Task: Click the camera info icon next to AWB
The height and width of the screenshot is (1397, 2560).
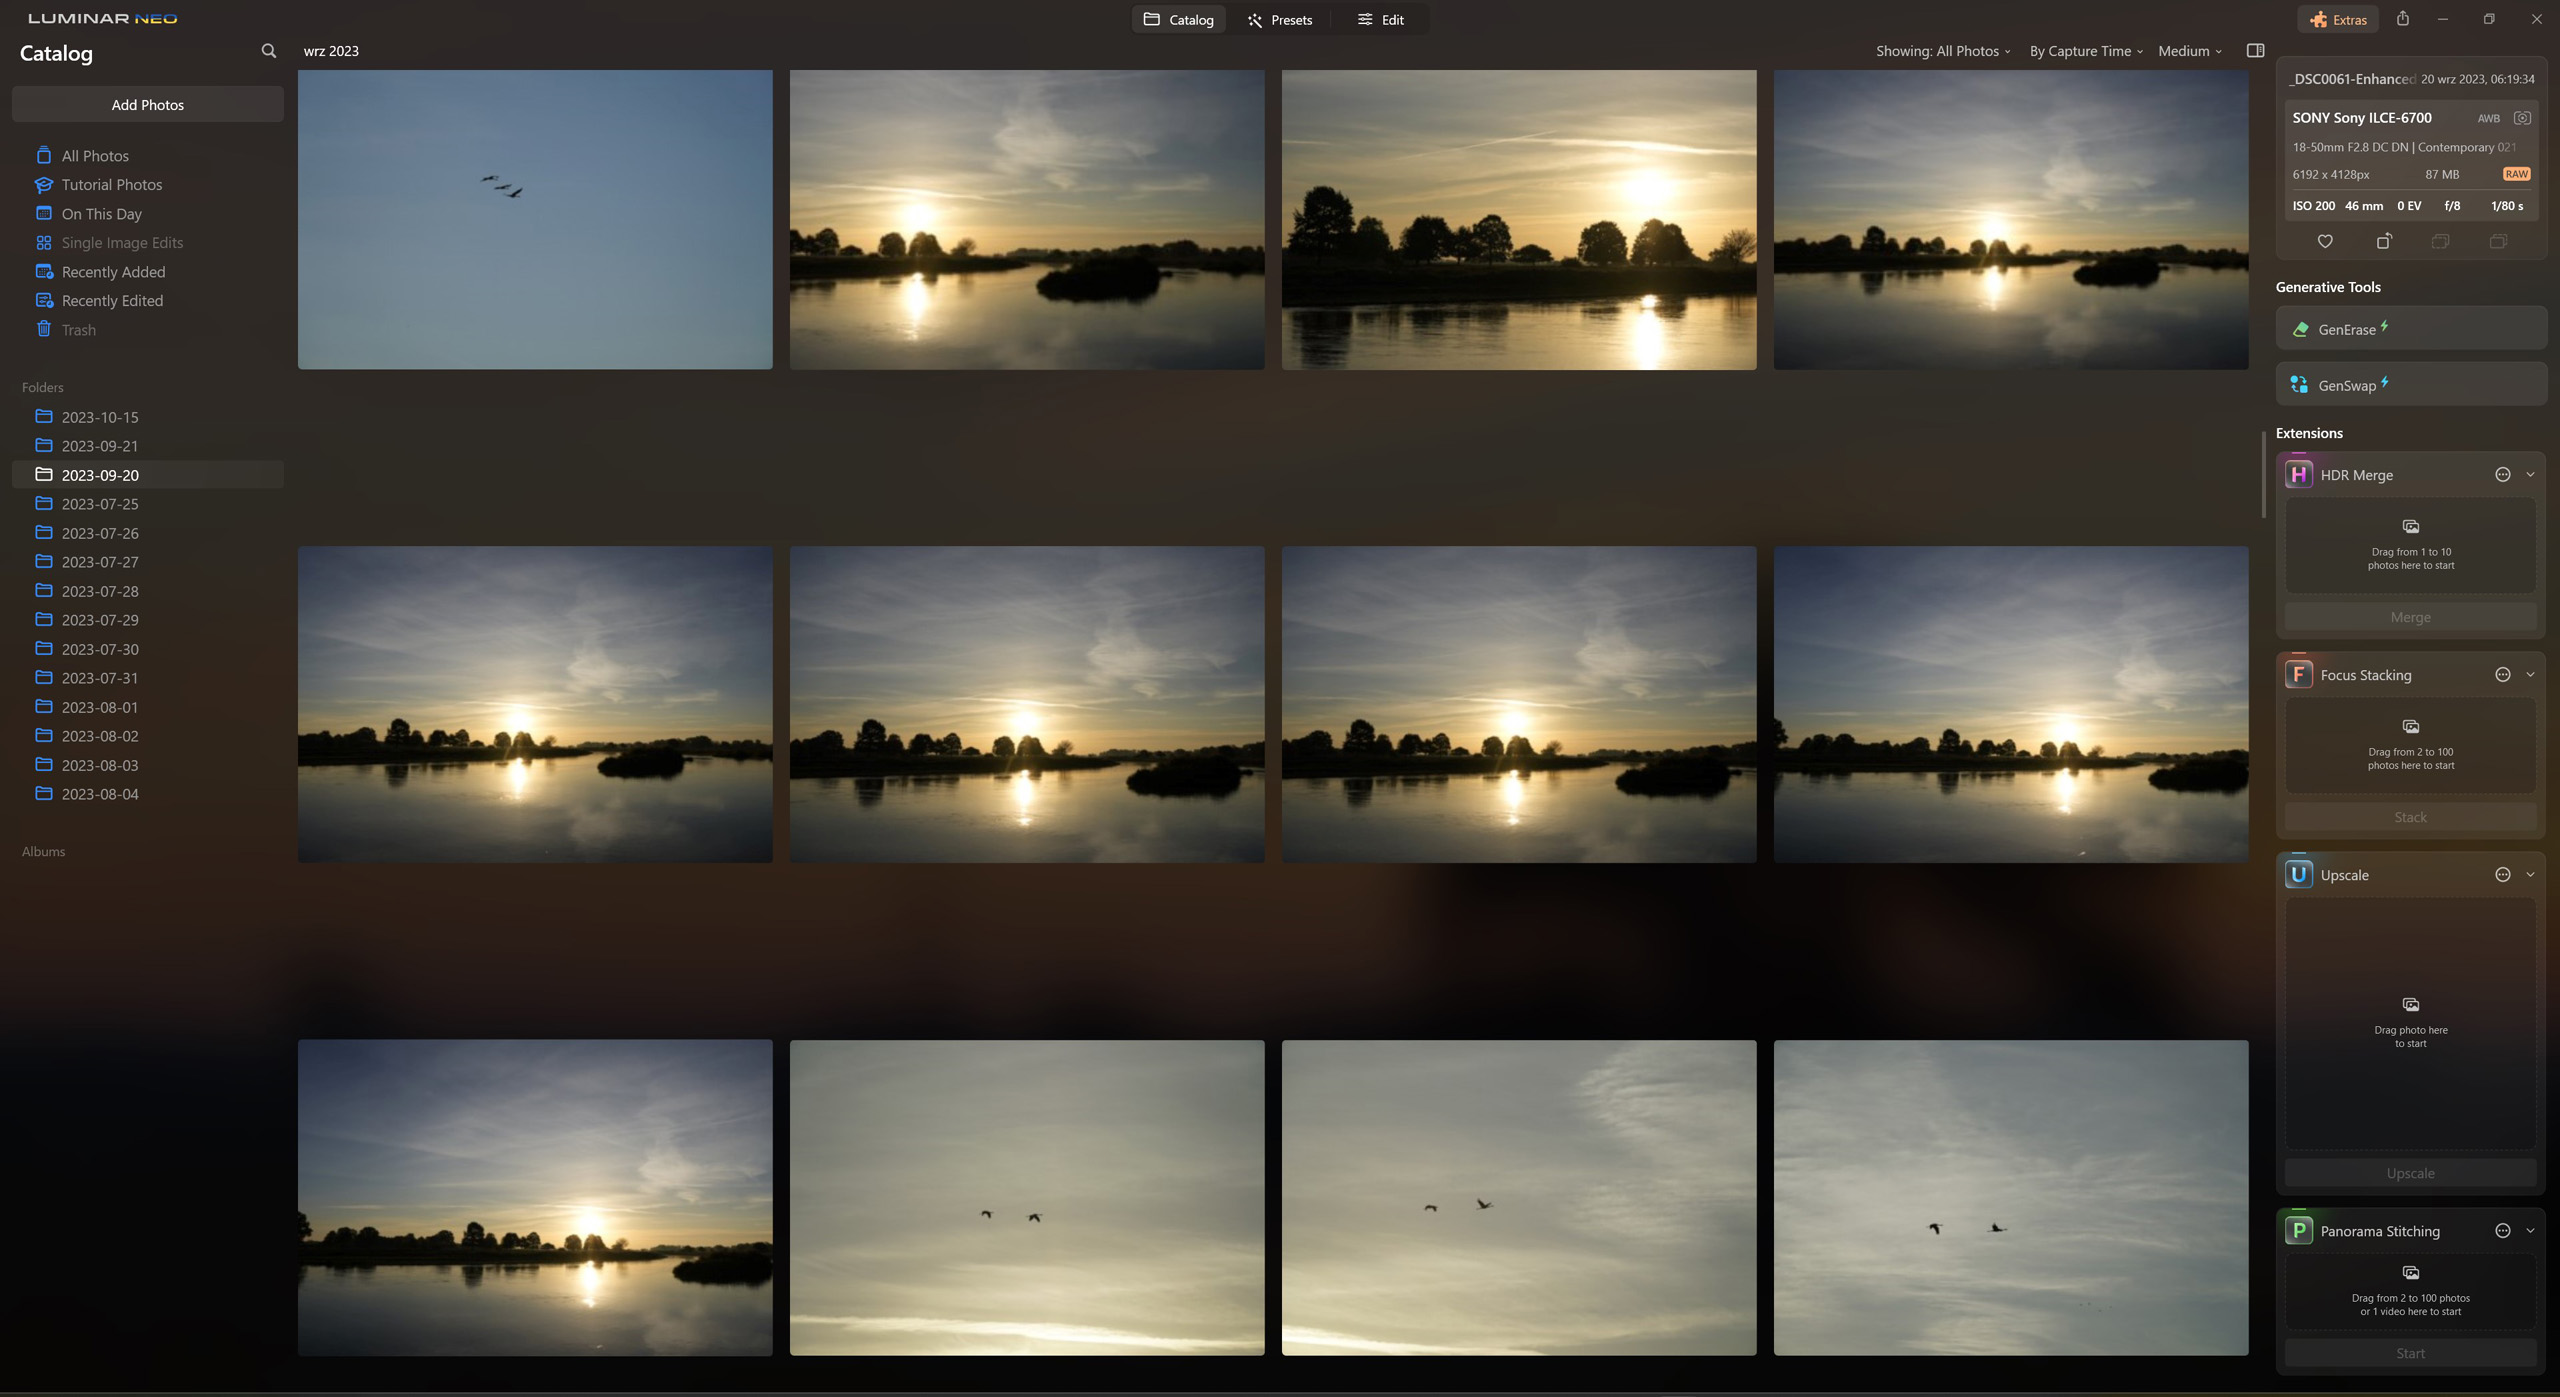Action: click(x=2522, y=117)
